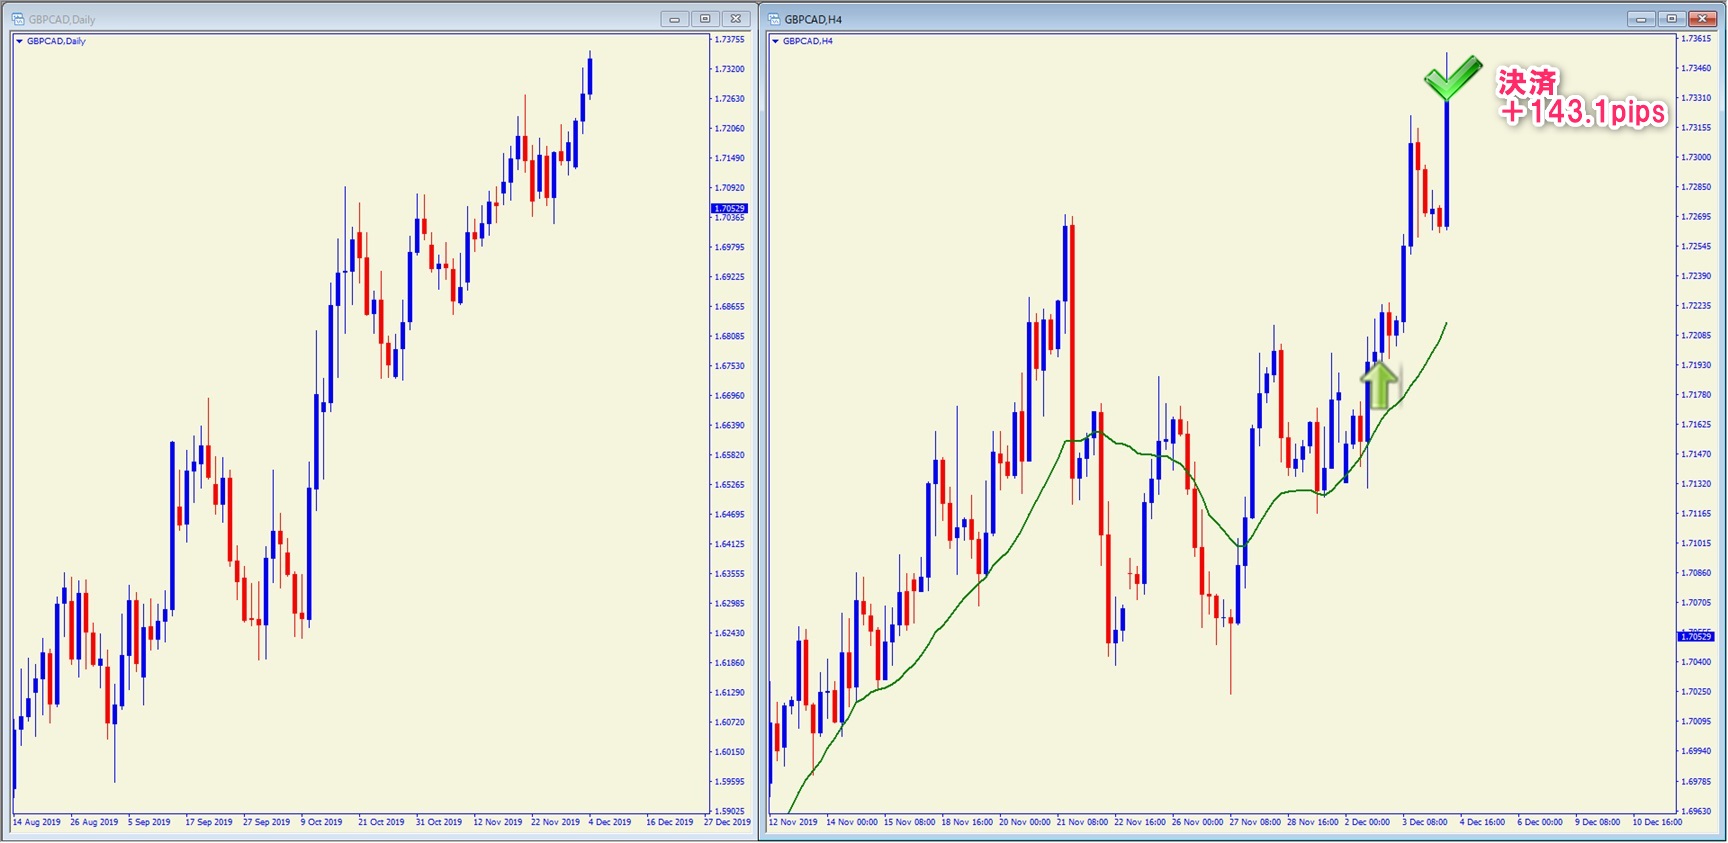Viewport: 1728px width, 843px height.
Task: Select current price tag 1.70529 on H4 chart
Action: point(1695,636)
